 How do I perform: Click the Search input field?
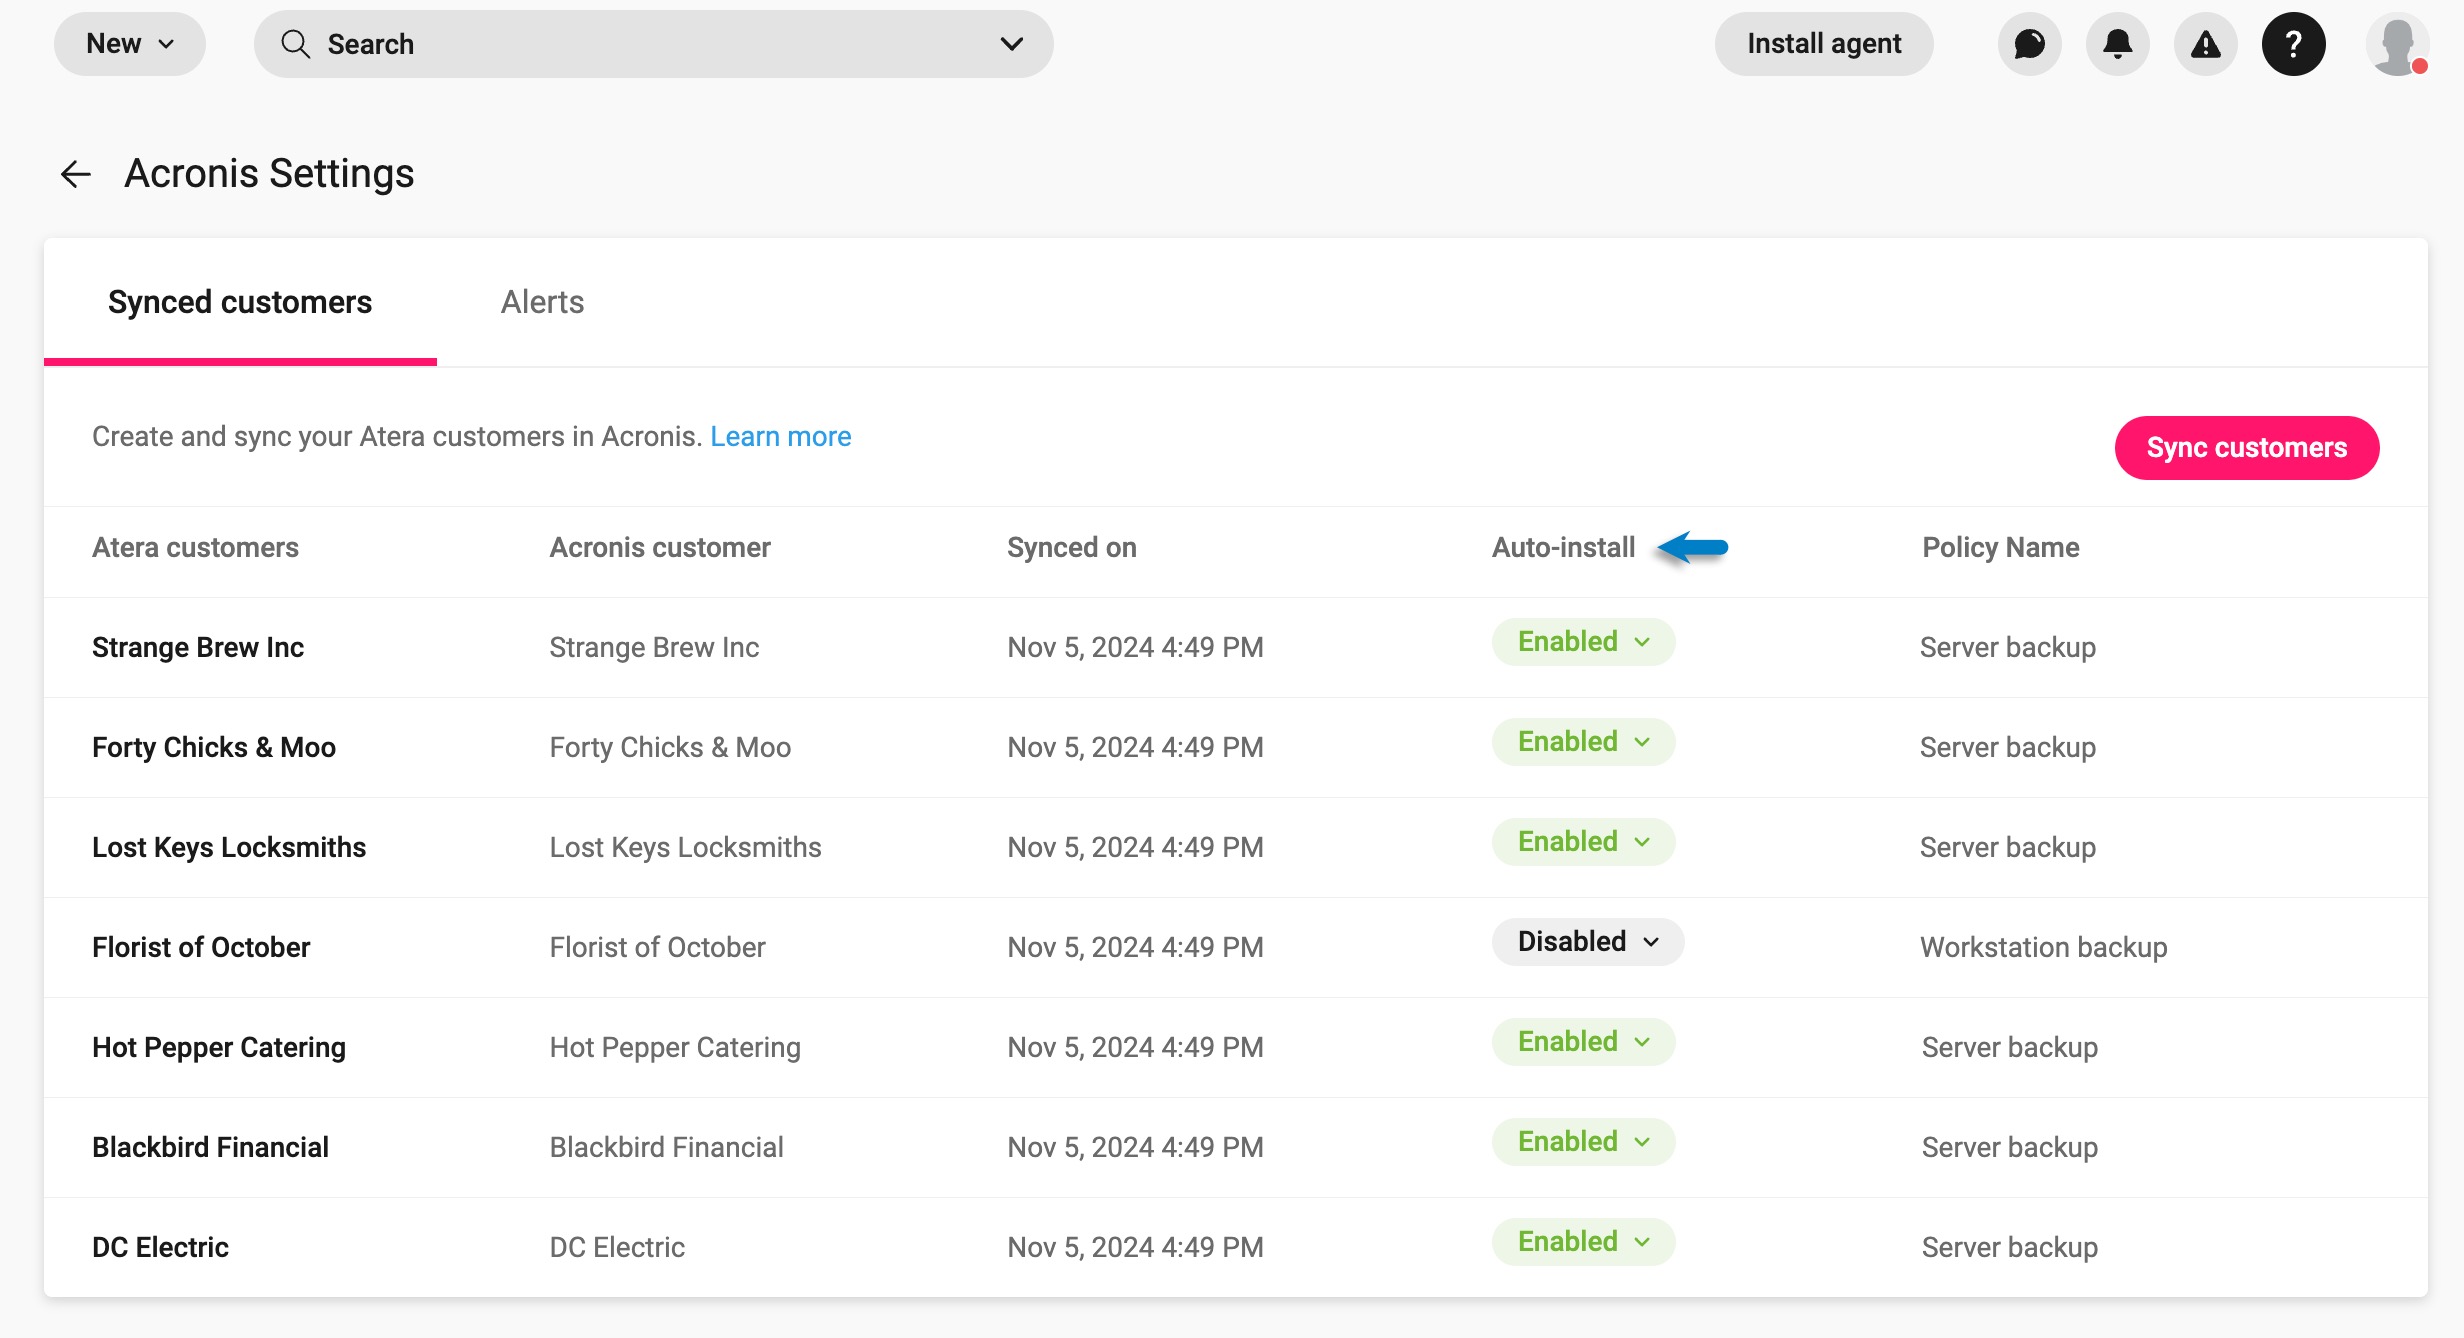coord(653,44)
